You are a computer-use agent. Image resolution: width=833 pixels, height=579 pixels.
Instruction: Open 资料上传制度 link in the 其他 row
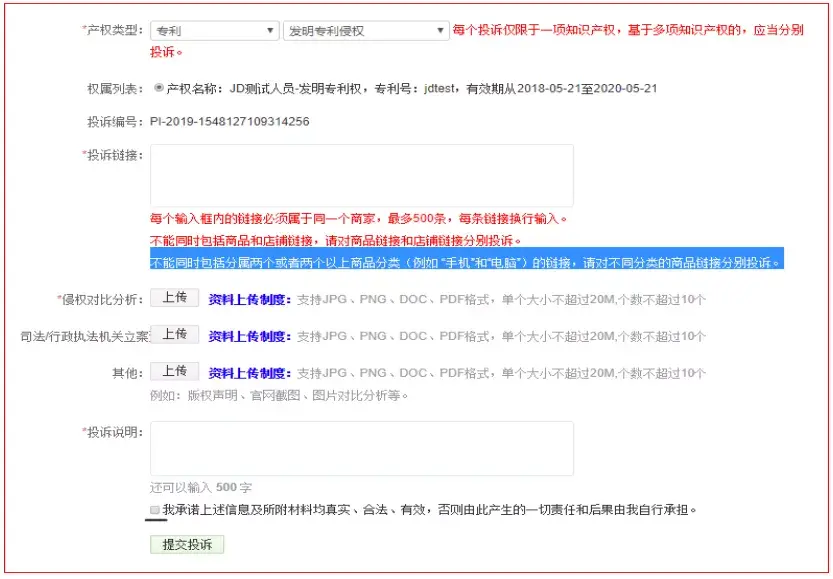tap(249, 372)
